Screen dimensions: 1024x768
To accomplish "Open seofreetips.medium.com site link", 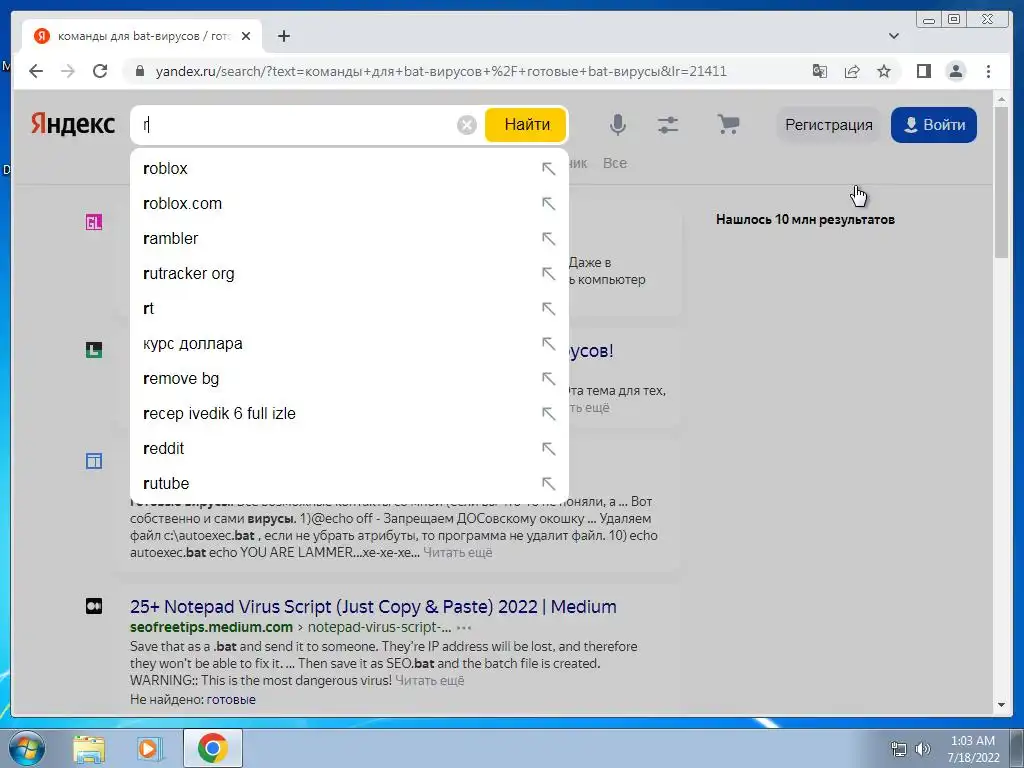I will pyautogui.click(x=211, y=628).
